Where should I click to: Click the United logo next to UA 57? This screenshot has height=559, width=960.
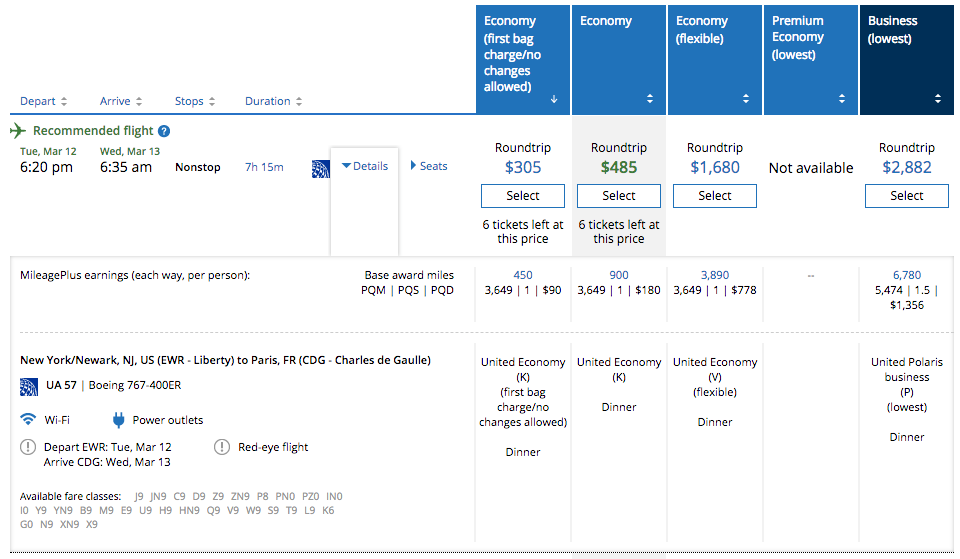click(28, 385)
